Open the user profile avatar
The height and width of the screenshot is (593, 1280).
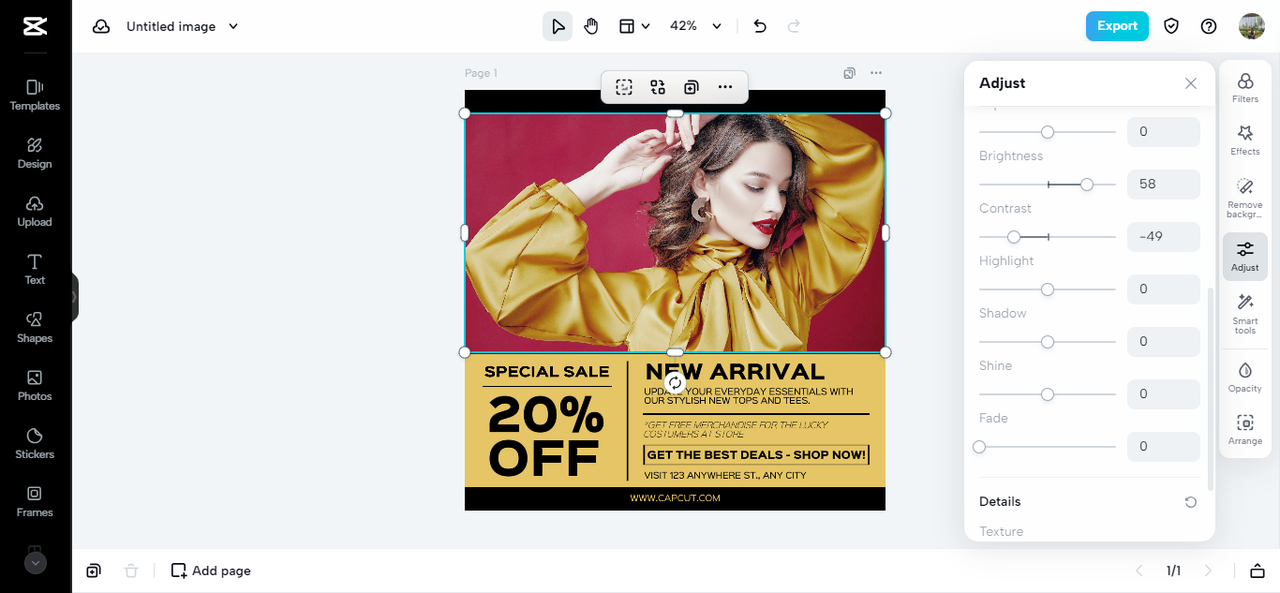(1251, 26)
